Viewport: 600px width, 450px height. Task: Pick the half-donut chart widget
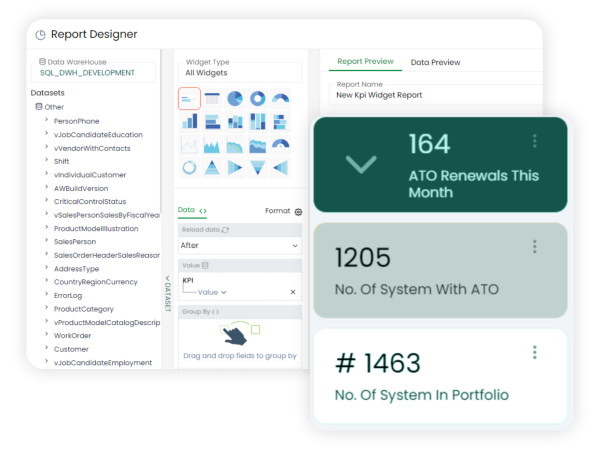coord(280,99)
